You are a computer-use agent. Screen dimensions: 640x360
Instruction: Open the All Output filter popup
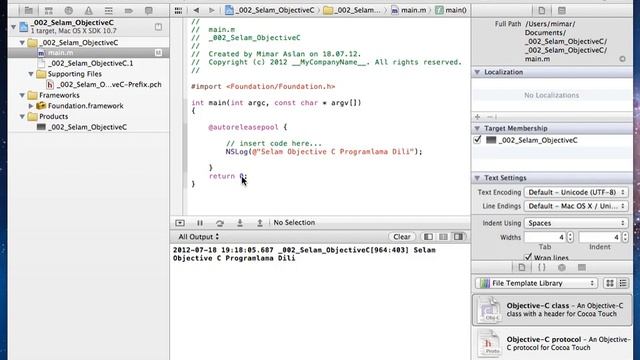click(199, 237)
